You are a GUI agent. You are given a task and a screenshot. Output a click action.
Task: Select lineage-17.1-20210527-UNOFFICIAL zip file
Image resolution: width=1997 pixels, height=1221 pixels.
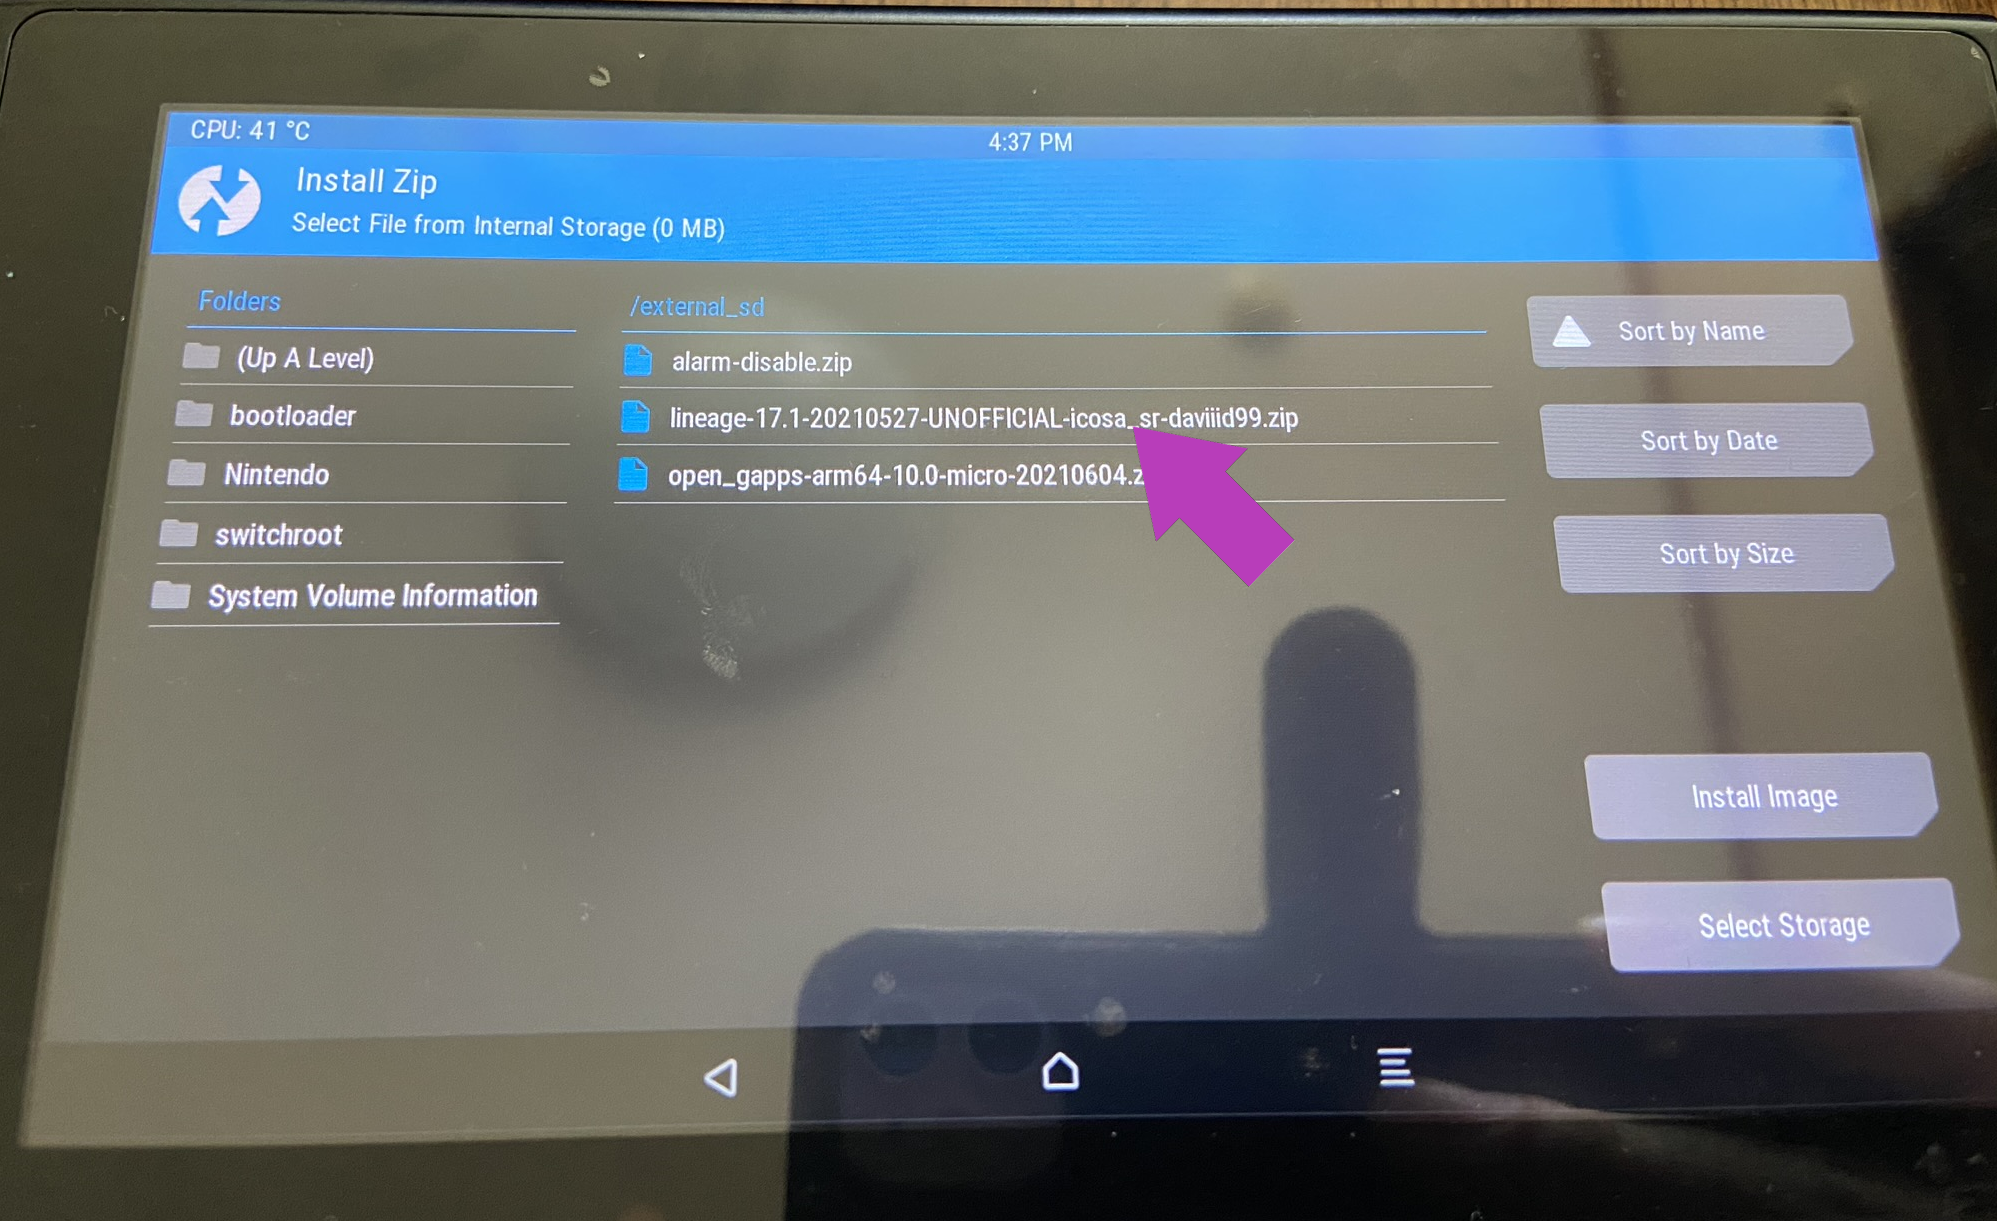coord(986,418)
